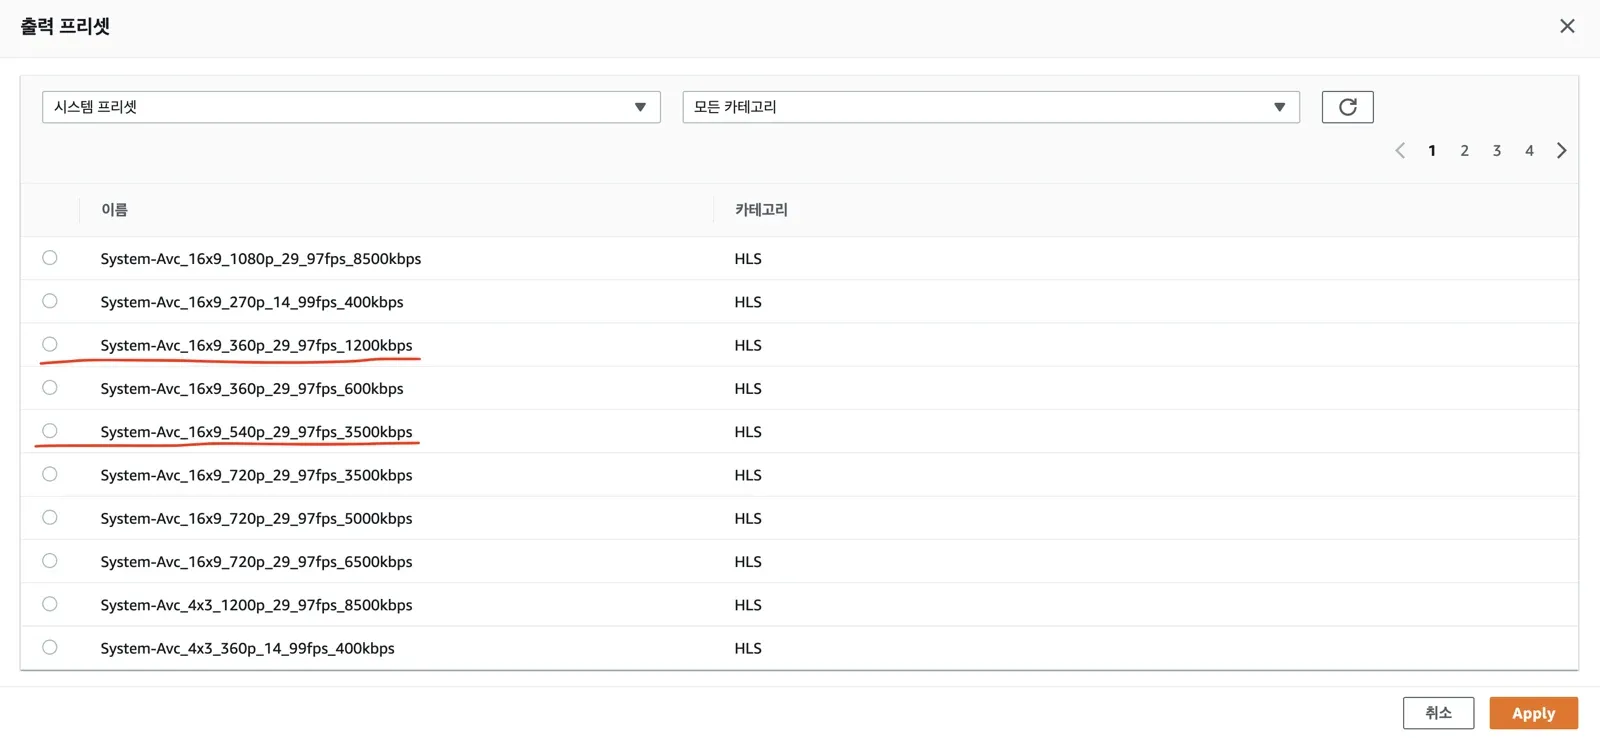1600x738 pixels.
Task: Jump to page 3
Action: (1496, 150)
